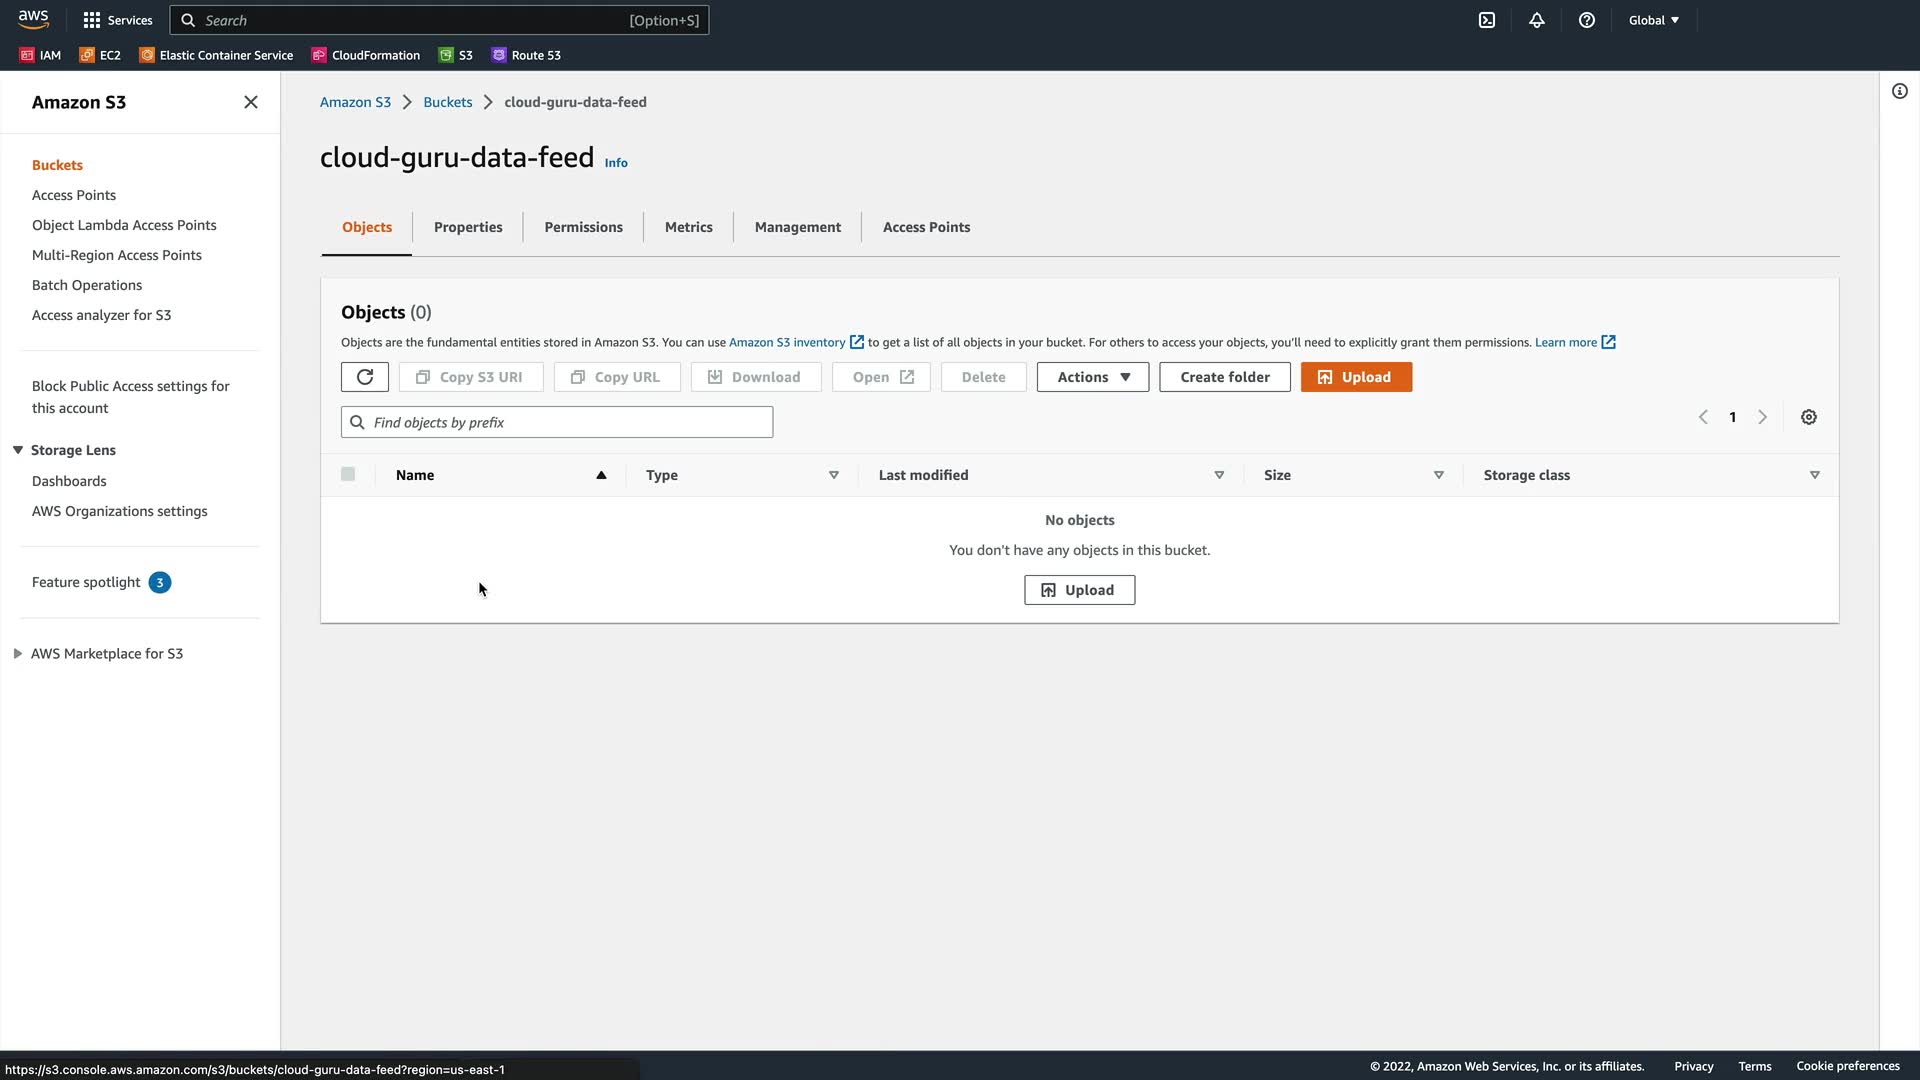Open the CloudShell icon in the top bar
Screen dimensions: 1920x1080
tap(1487, 20)
